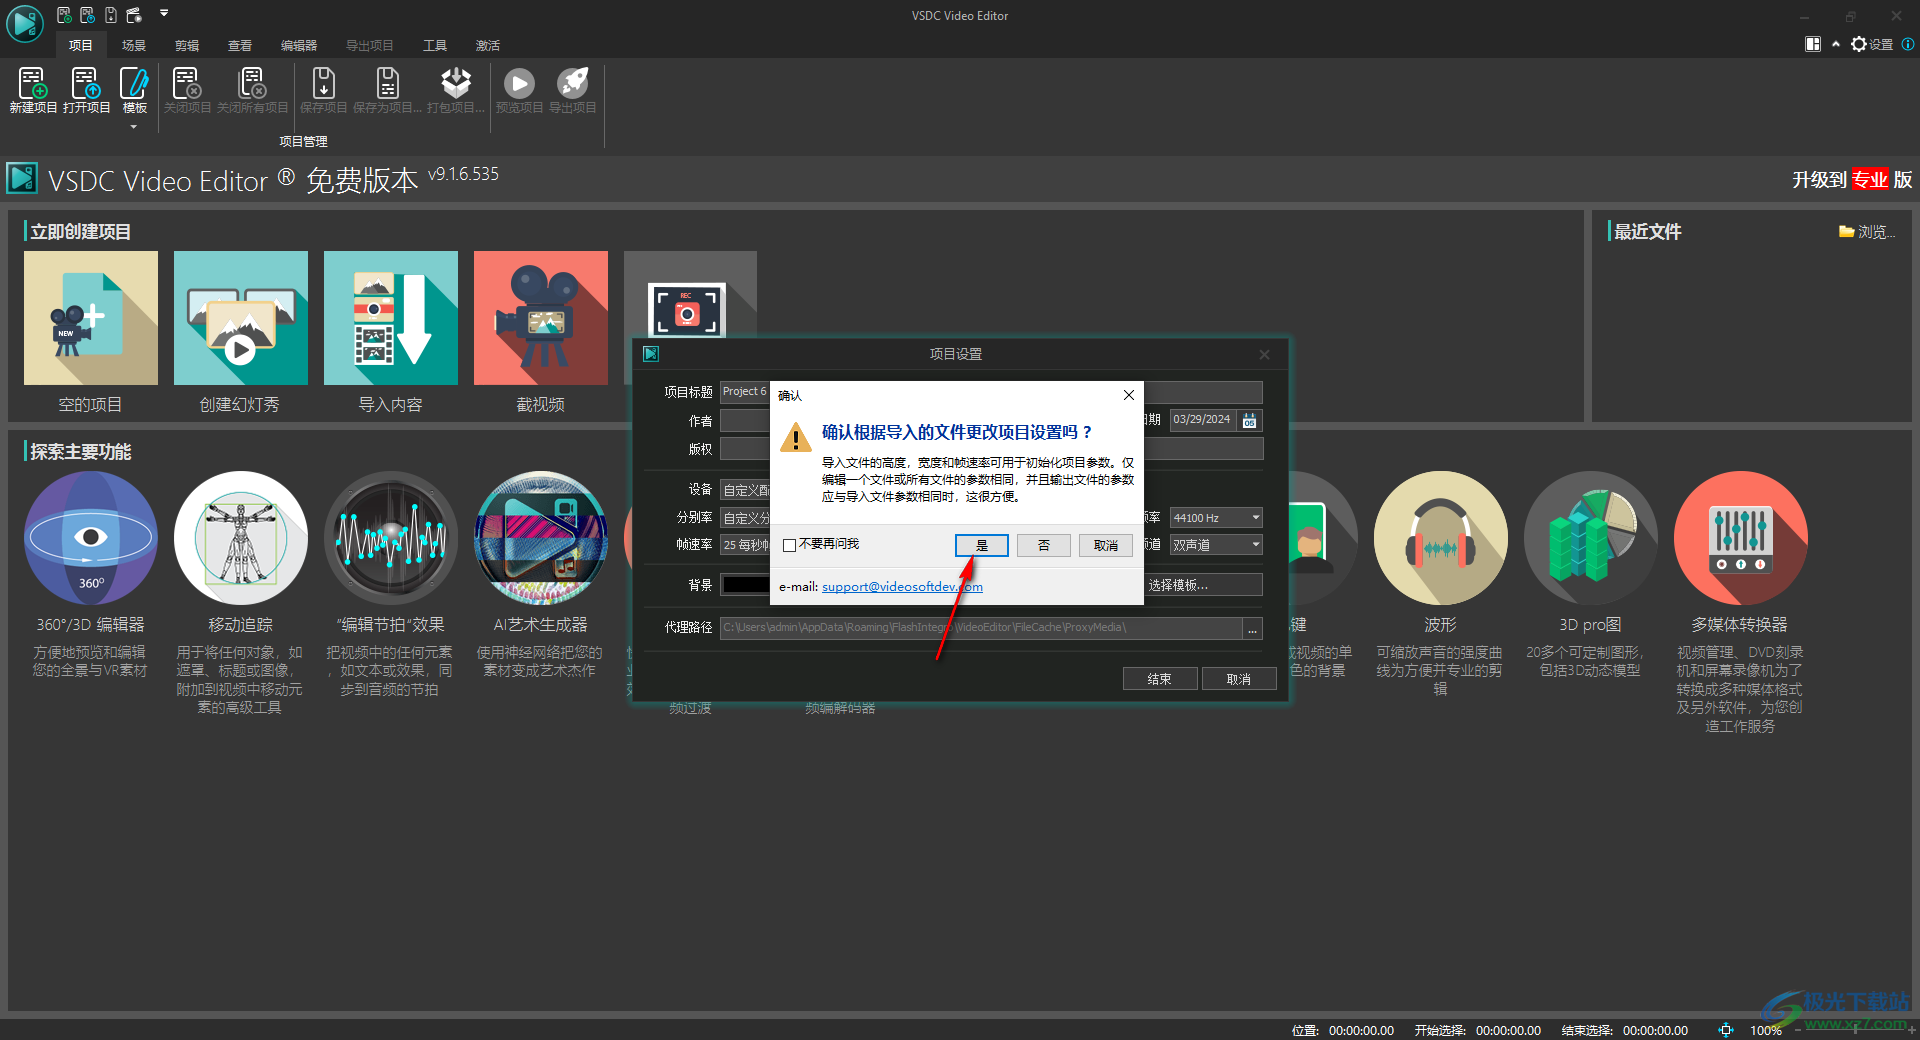Switch to the 查看 ribbon tab
This screenshot has width=1920, height=1040.
click(239, 45)
